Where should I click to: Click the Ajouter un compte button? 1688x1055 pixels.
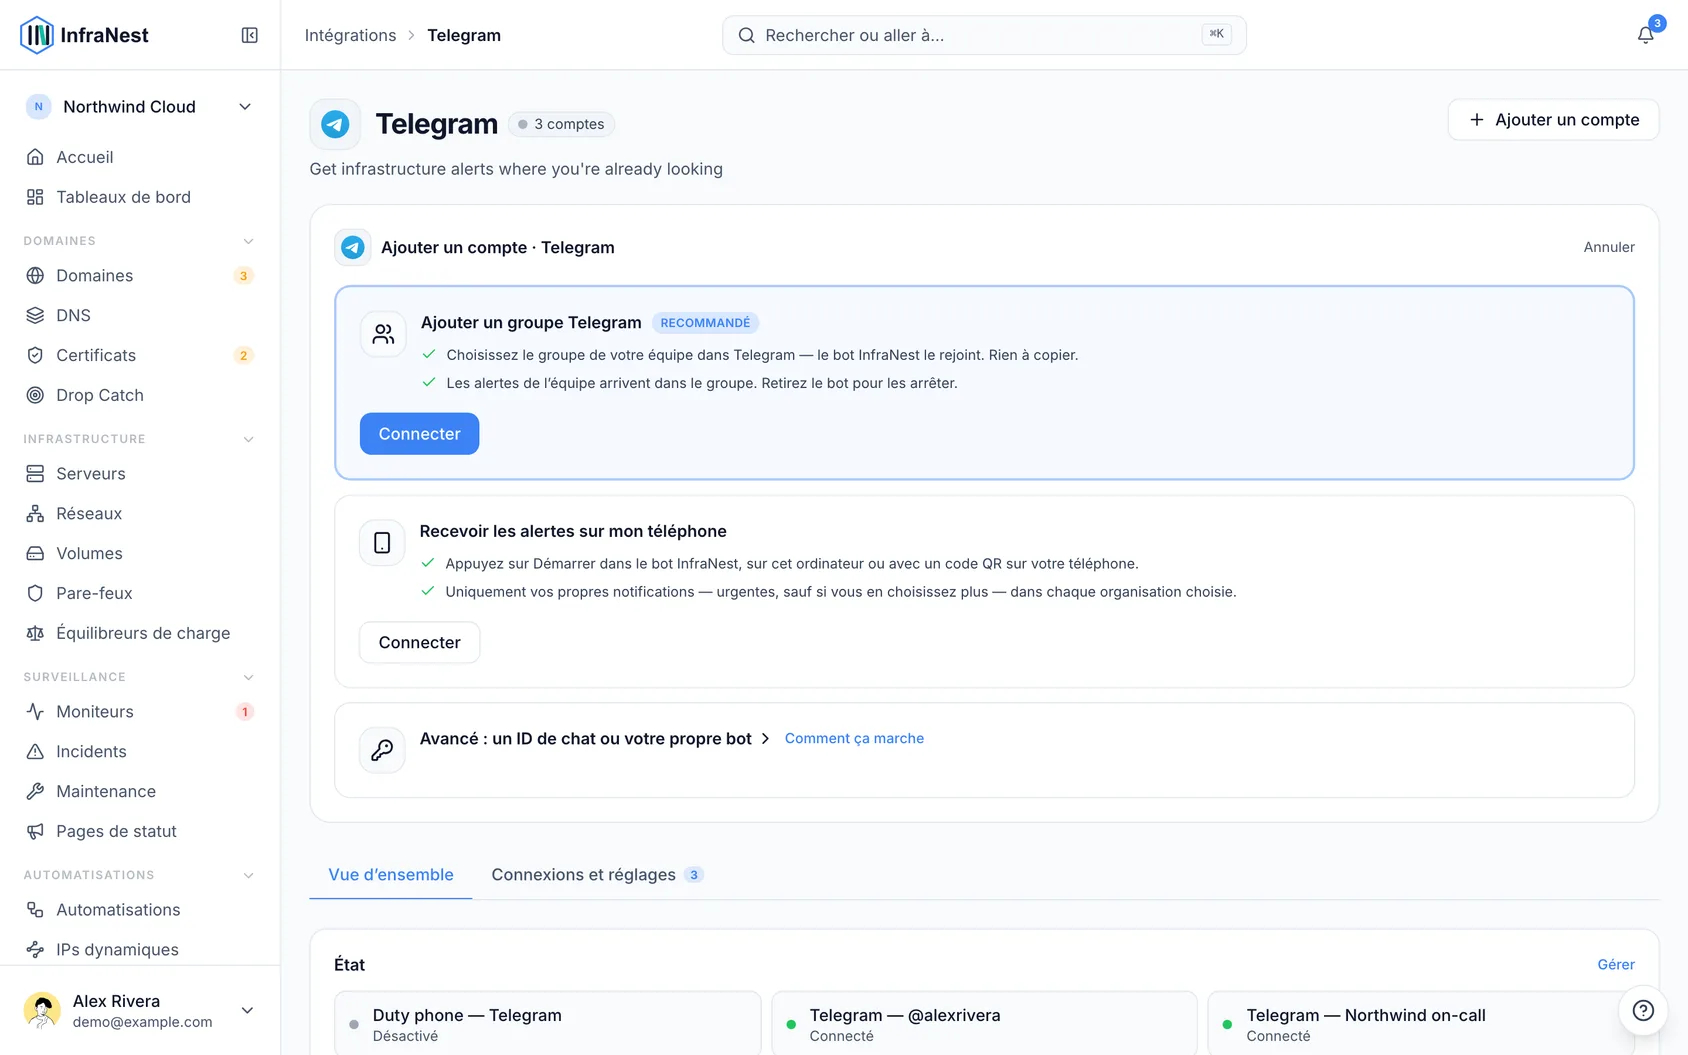1553,120
